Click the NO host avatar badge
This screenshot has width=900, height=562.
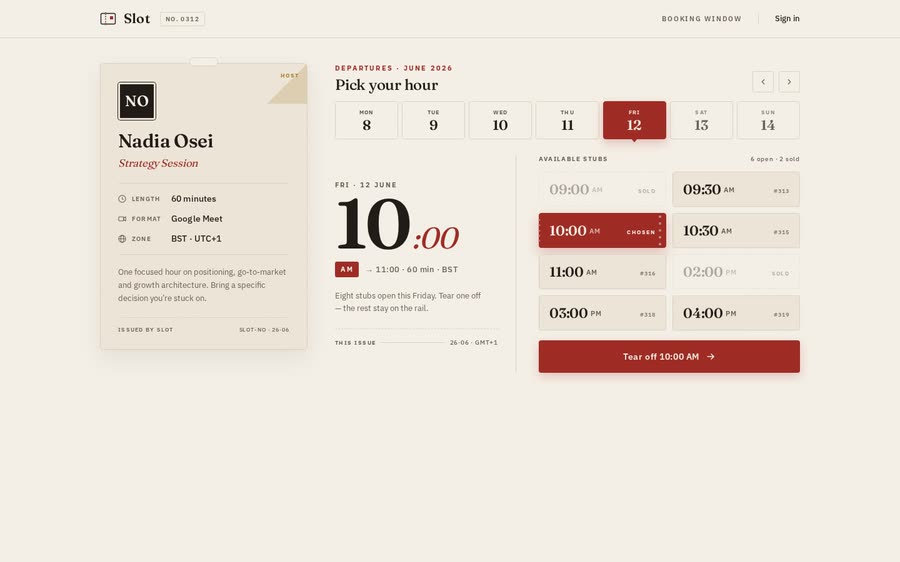(137, 101)
